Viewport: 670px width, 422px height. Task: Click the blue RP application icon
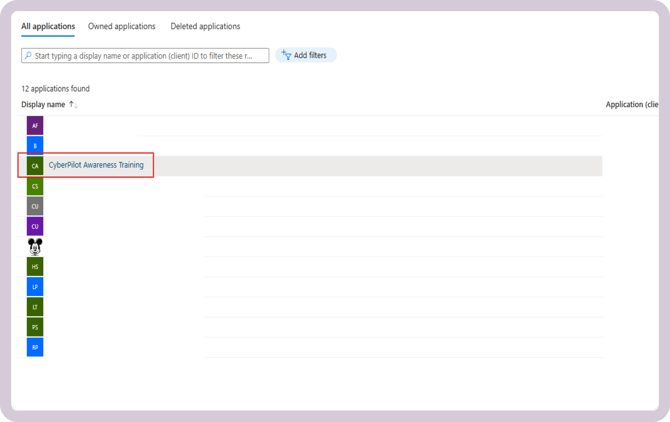click(35, 347)
